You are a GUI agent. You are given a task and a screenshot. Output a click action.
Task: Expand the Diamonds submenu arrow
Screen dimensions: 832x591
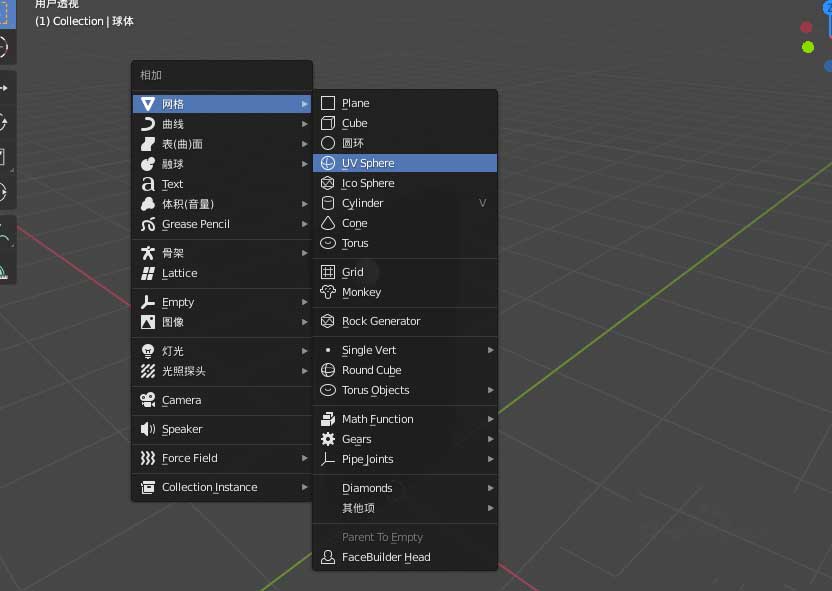coord(490,488)
